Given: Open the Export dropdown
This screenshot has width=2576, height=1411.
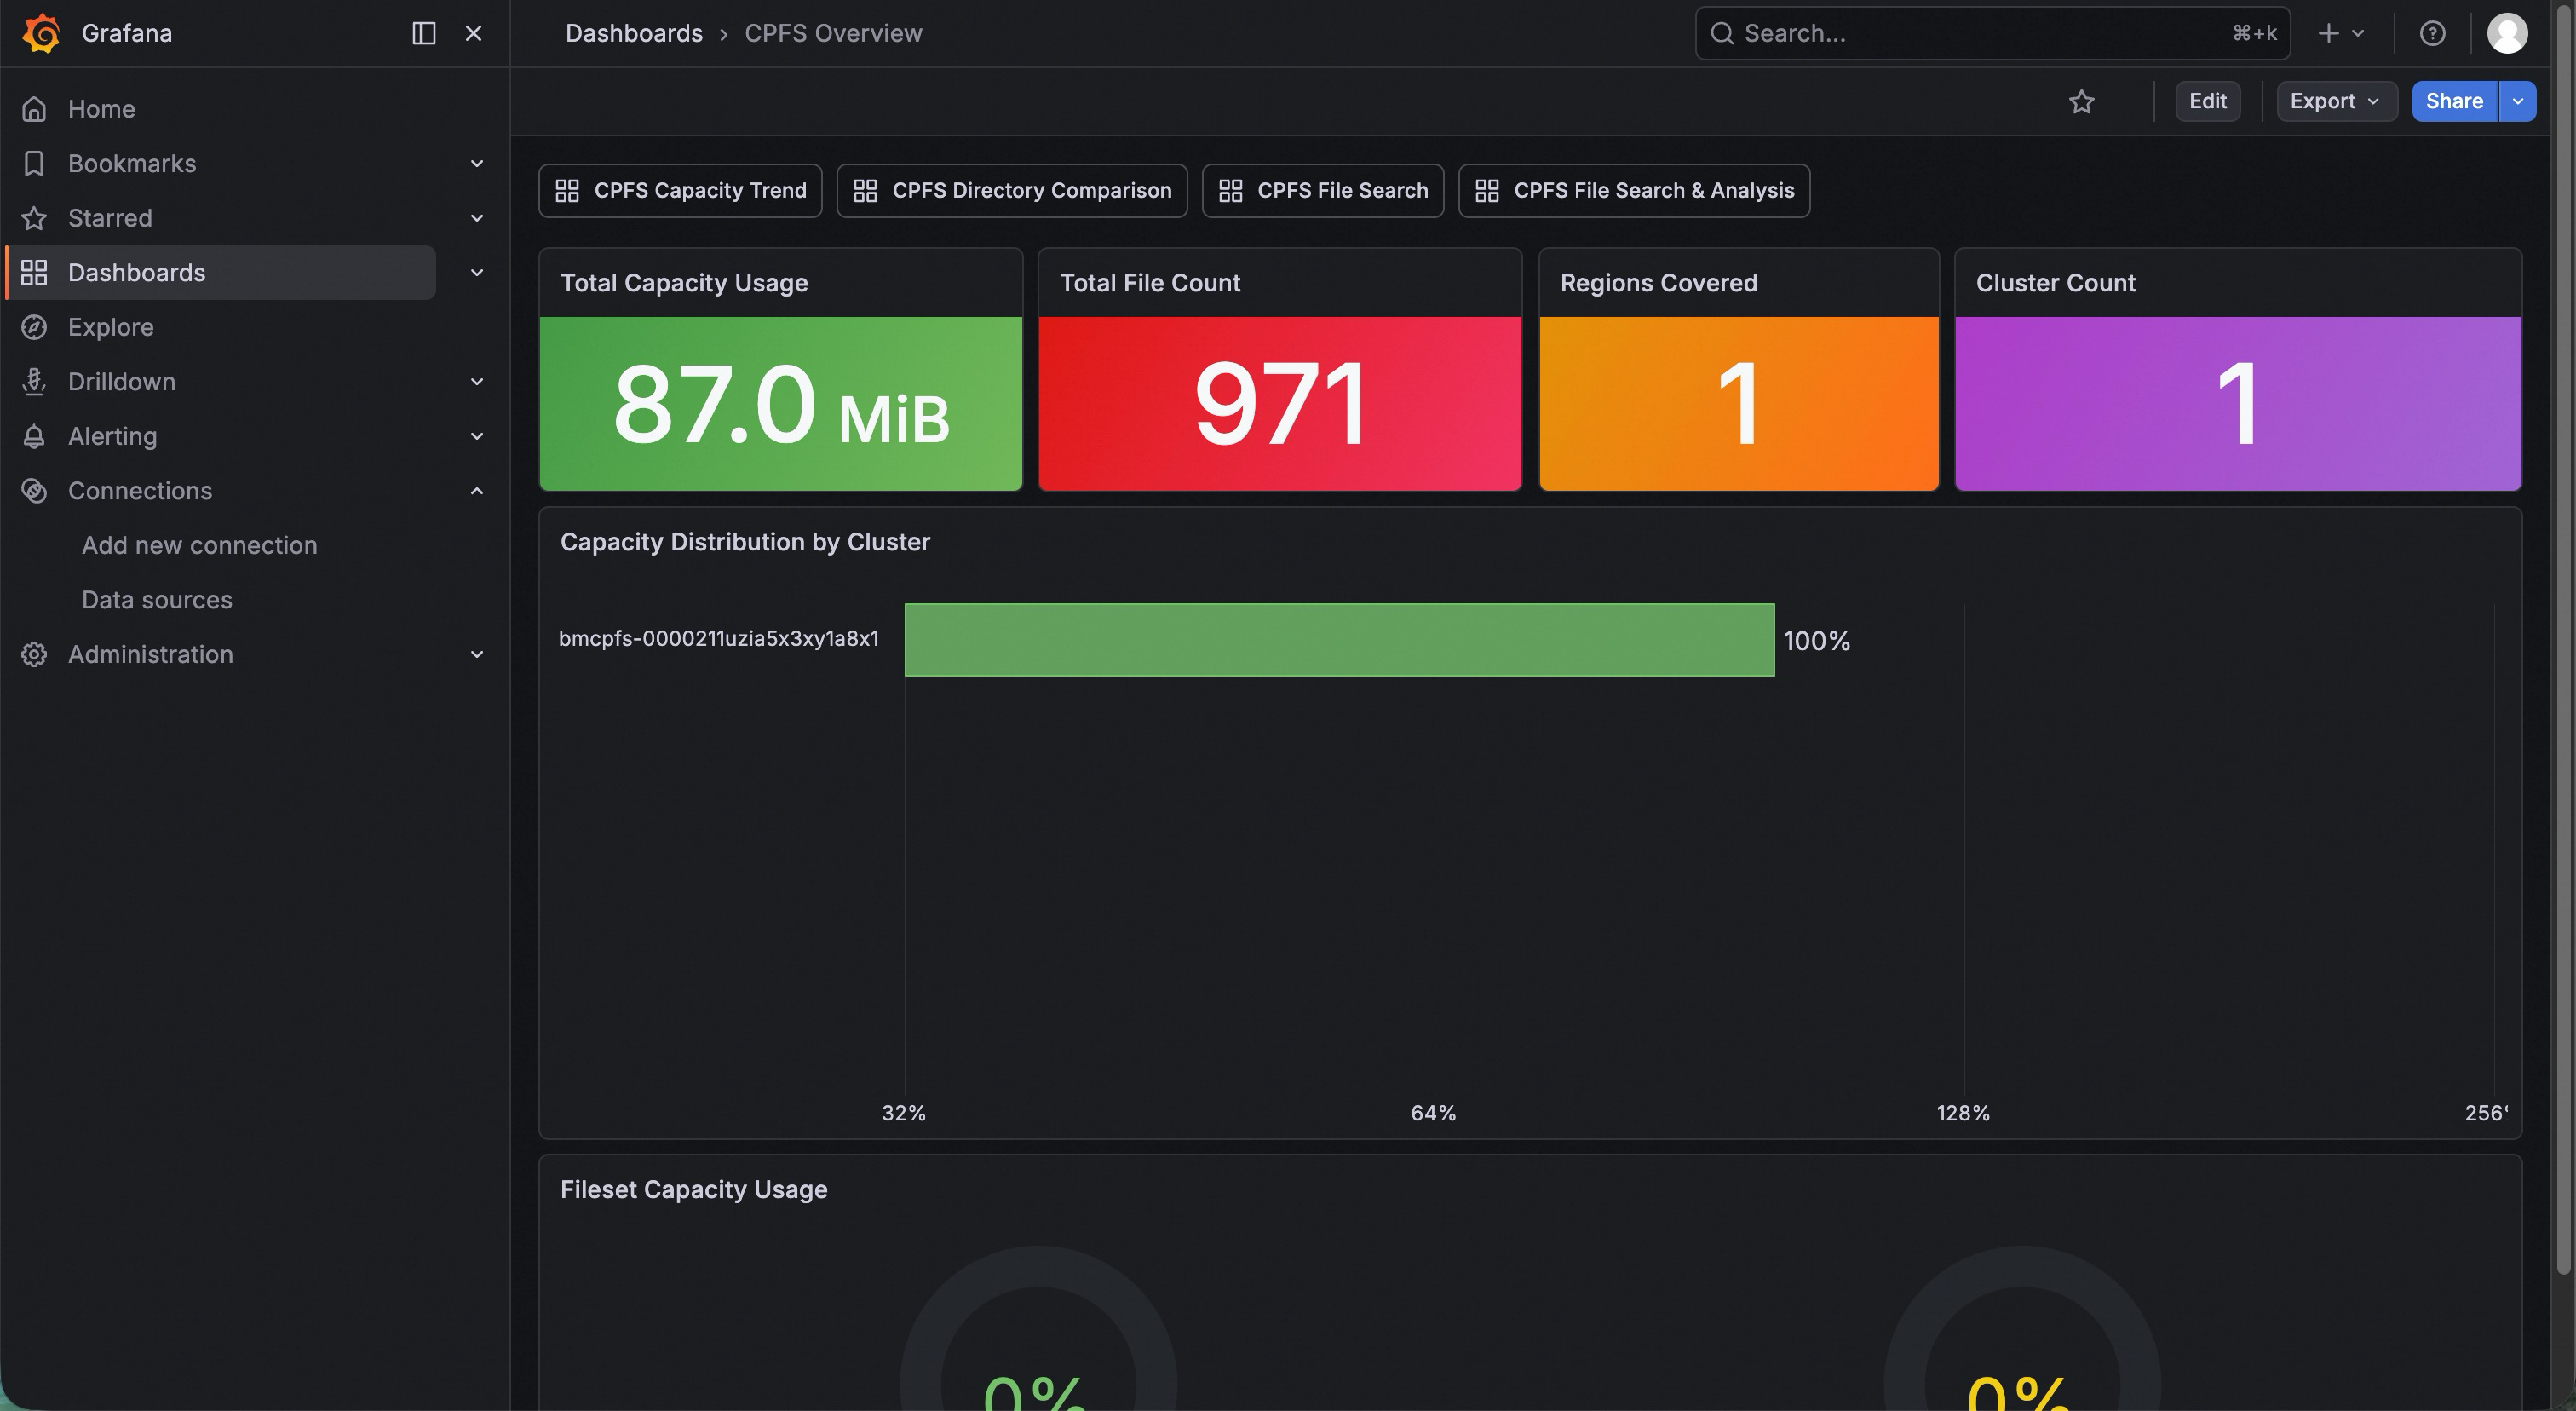Looking at the screenshot, I should [x=2335, y=101].
